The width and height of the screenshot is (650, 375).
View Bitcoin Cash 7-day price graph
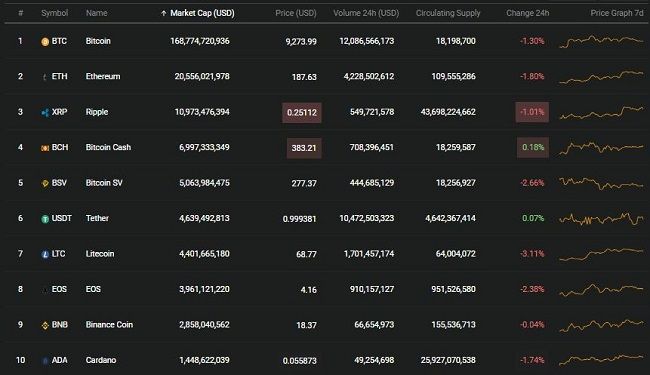pos(601,148)
